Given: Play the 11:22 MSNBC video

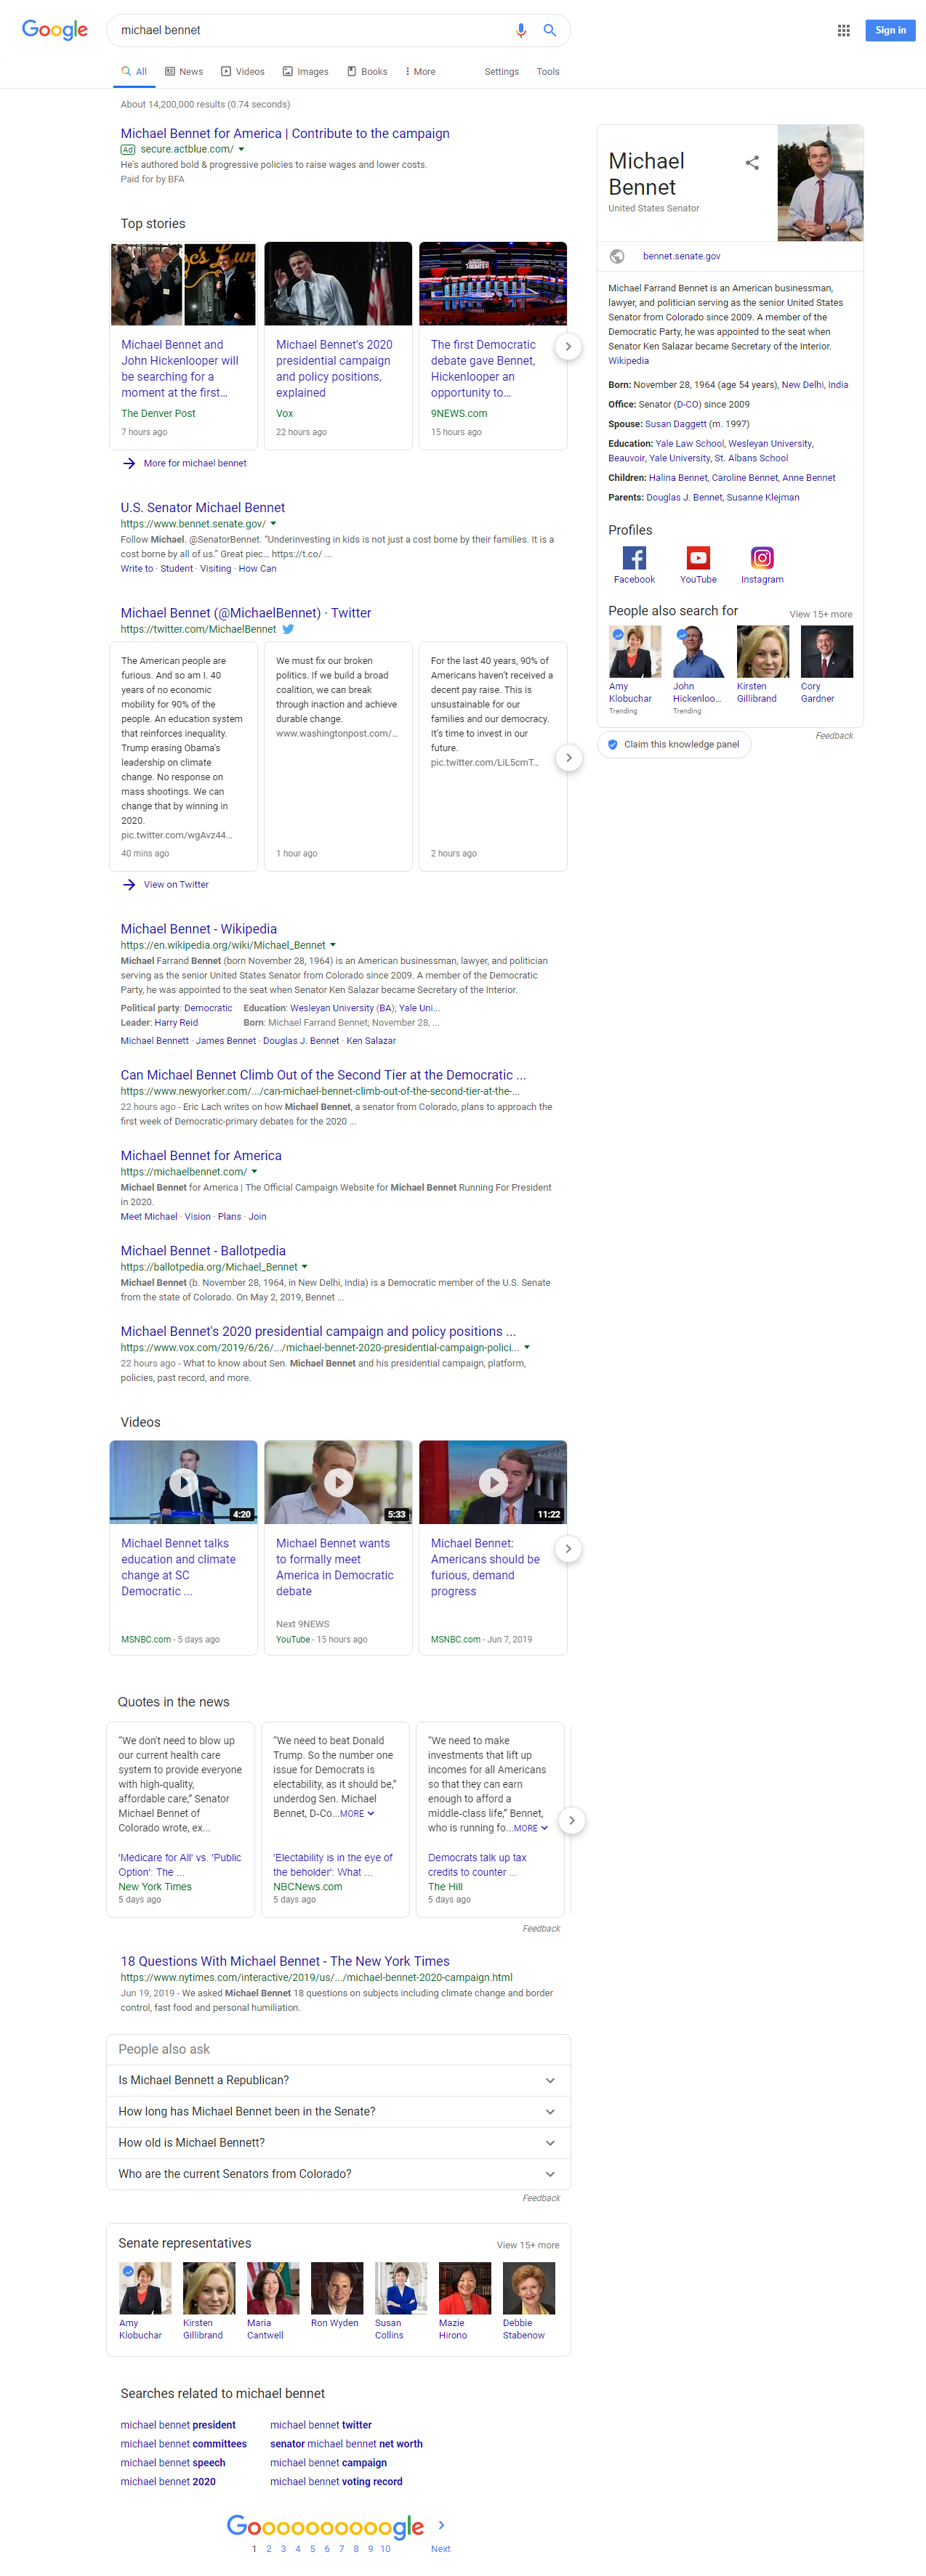Looking at the screenshot, I should pos(493,1482).
